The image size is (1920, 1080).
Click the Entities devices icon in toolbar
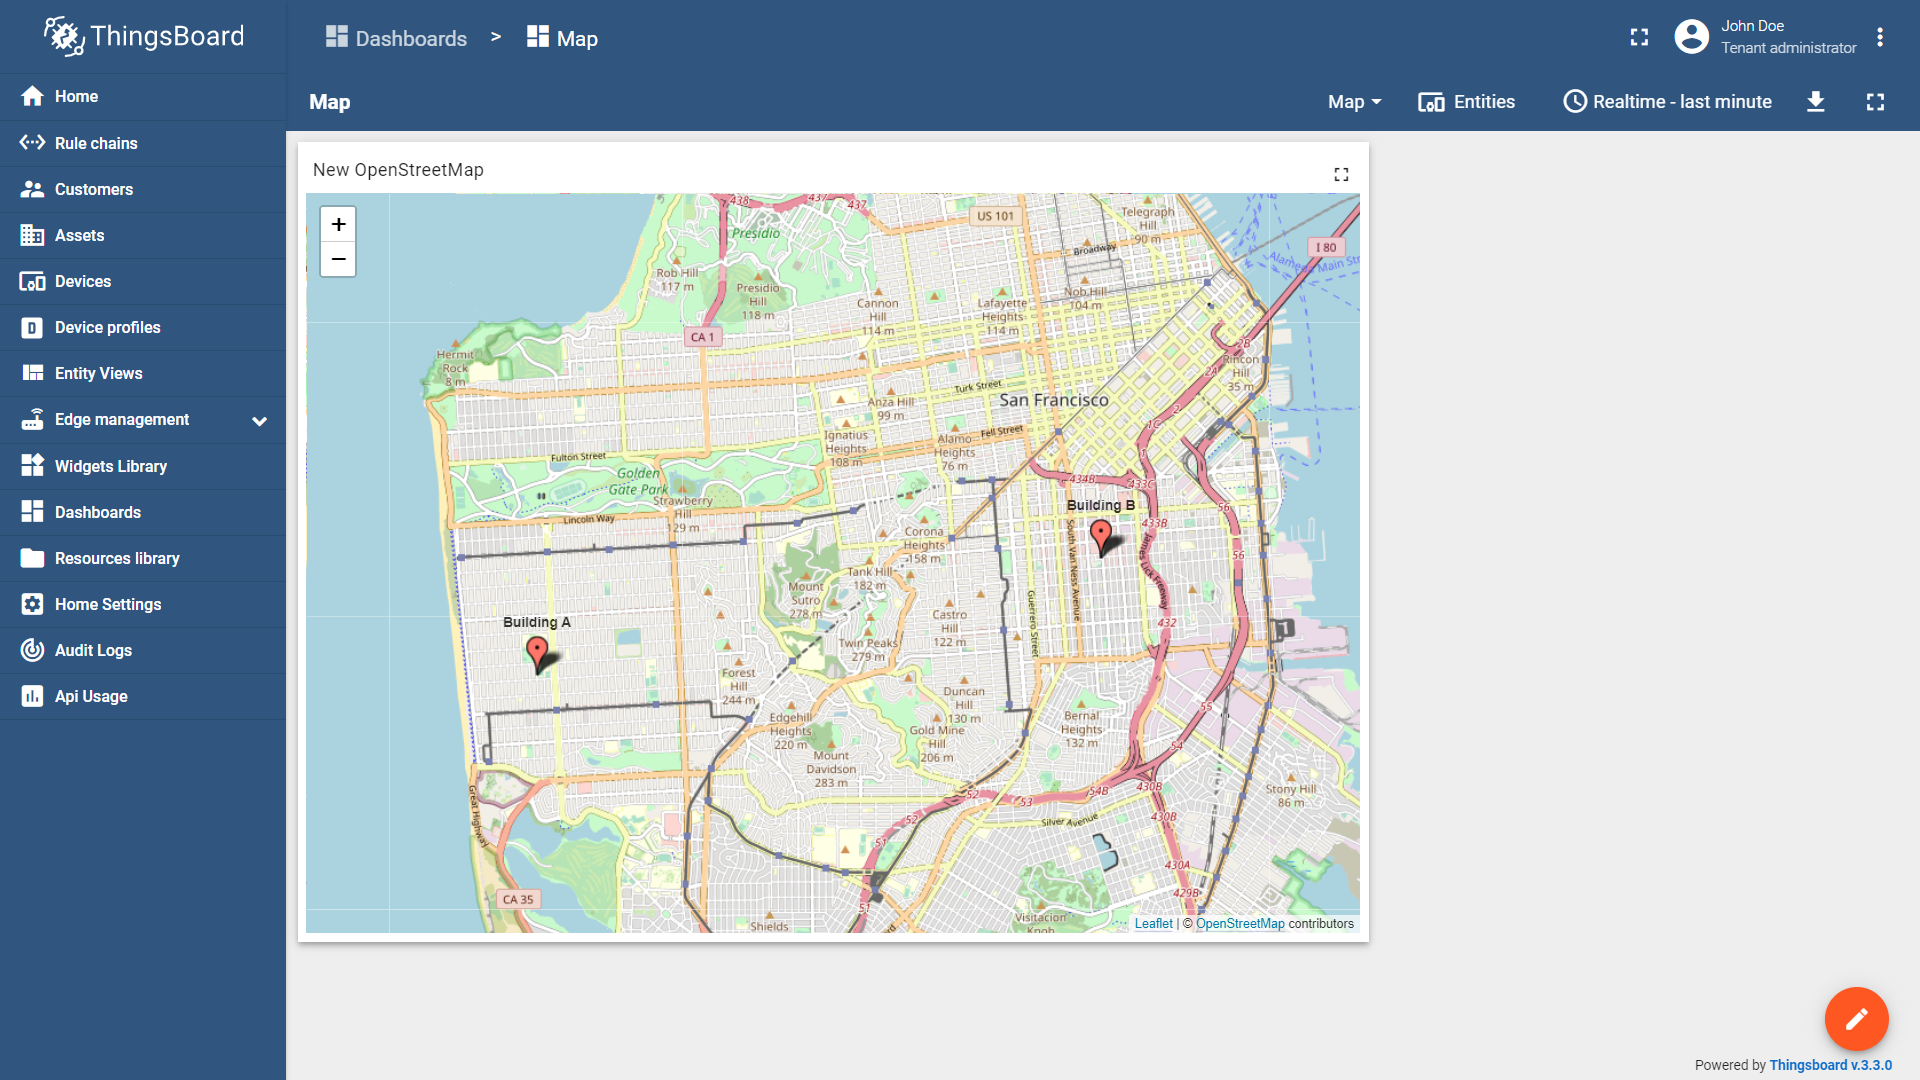(x=1431, y=102)
